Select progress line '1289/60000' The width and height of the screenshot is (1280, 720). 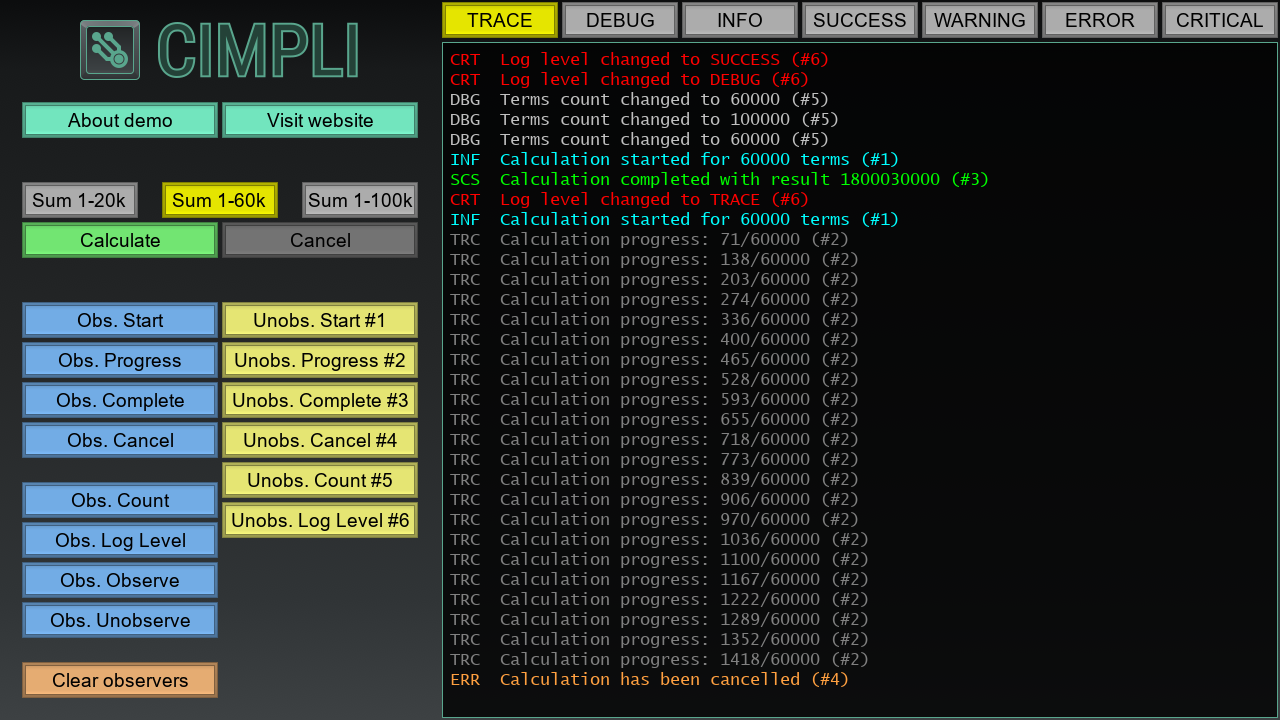click(660, 620)
